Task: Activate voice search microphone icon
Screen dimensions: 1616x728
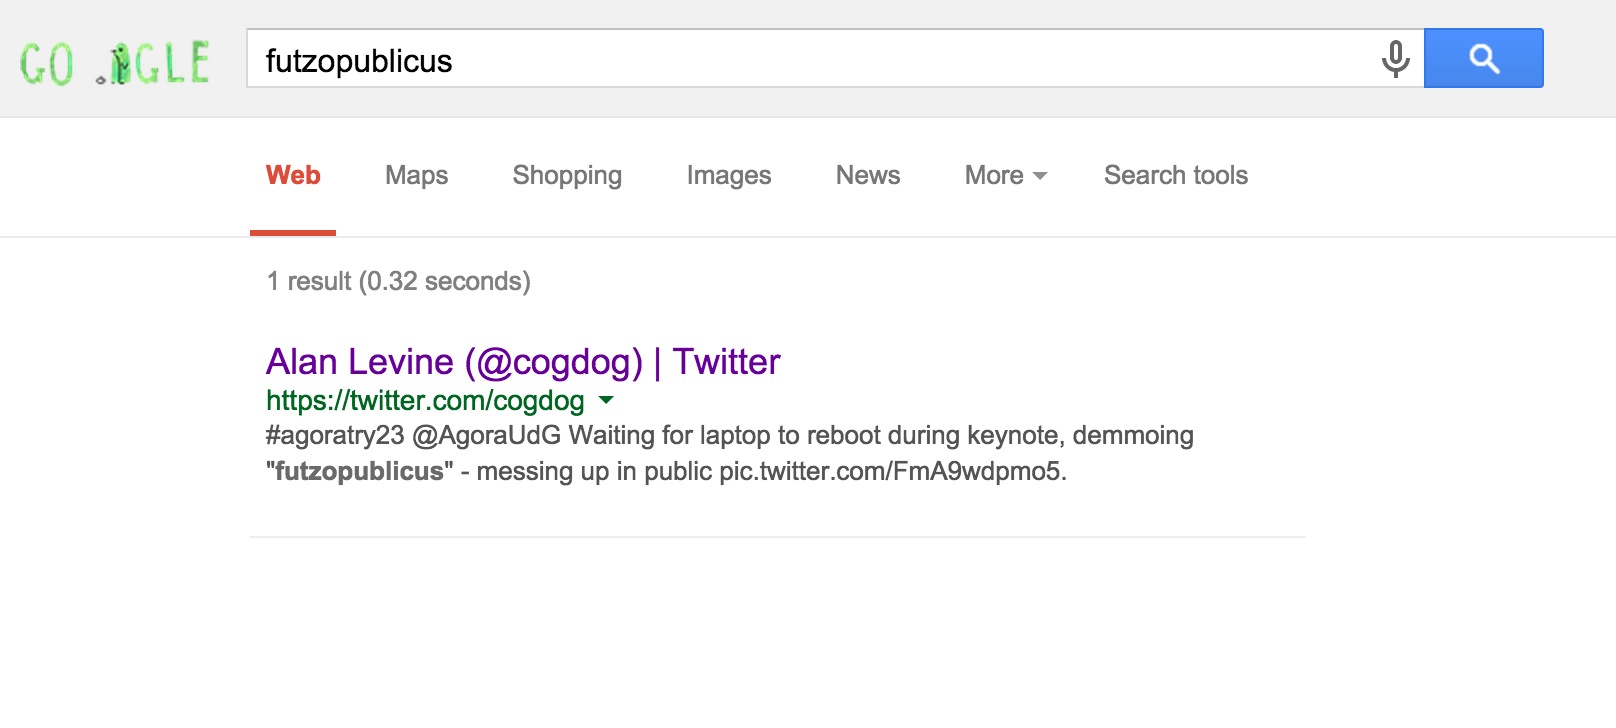Action: click(1395, 59)
